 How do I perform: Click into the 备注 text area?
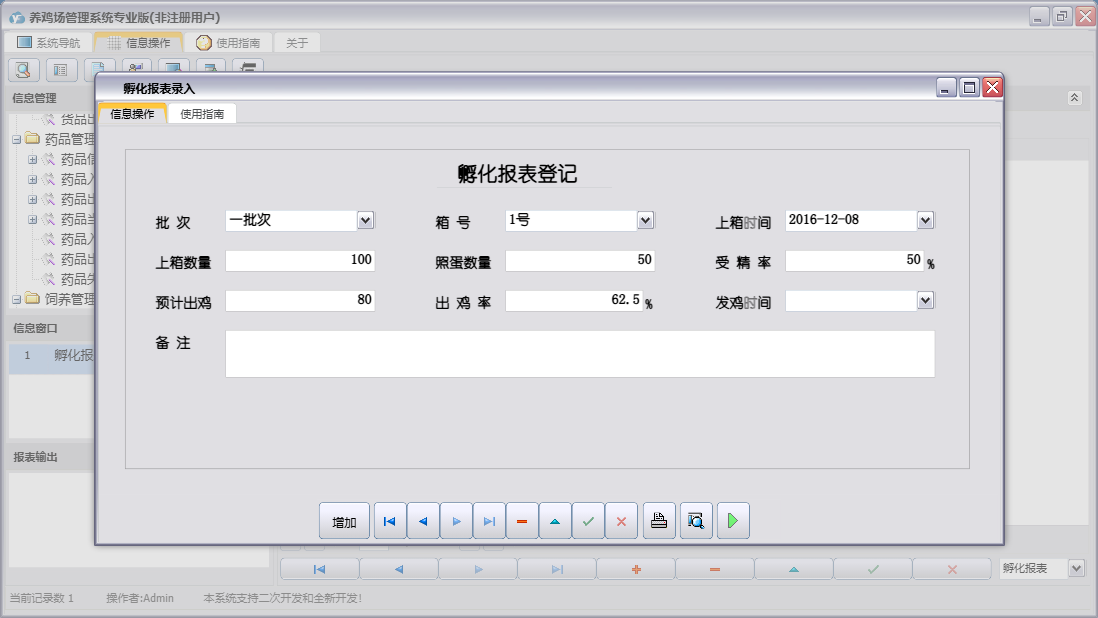pos(579,354)
